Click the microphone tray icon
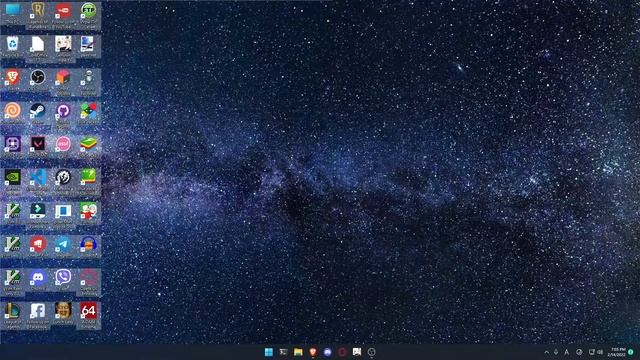Image resolution: width=640 pixels, height=360 pixels. click(556, 352)
